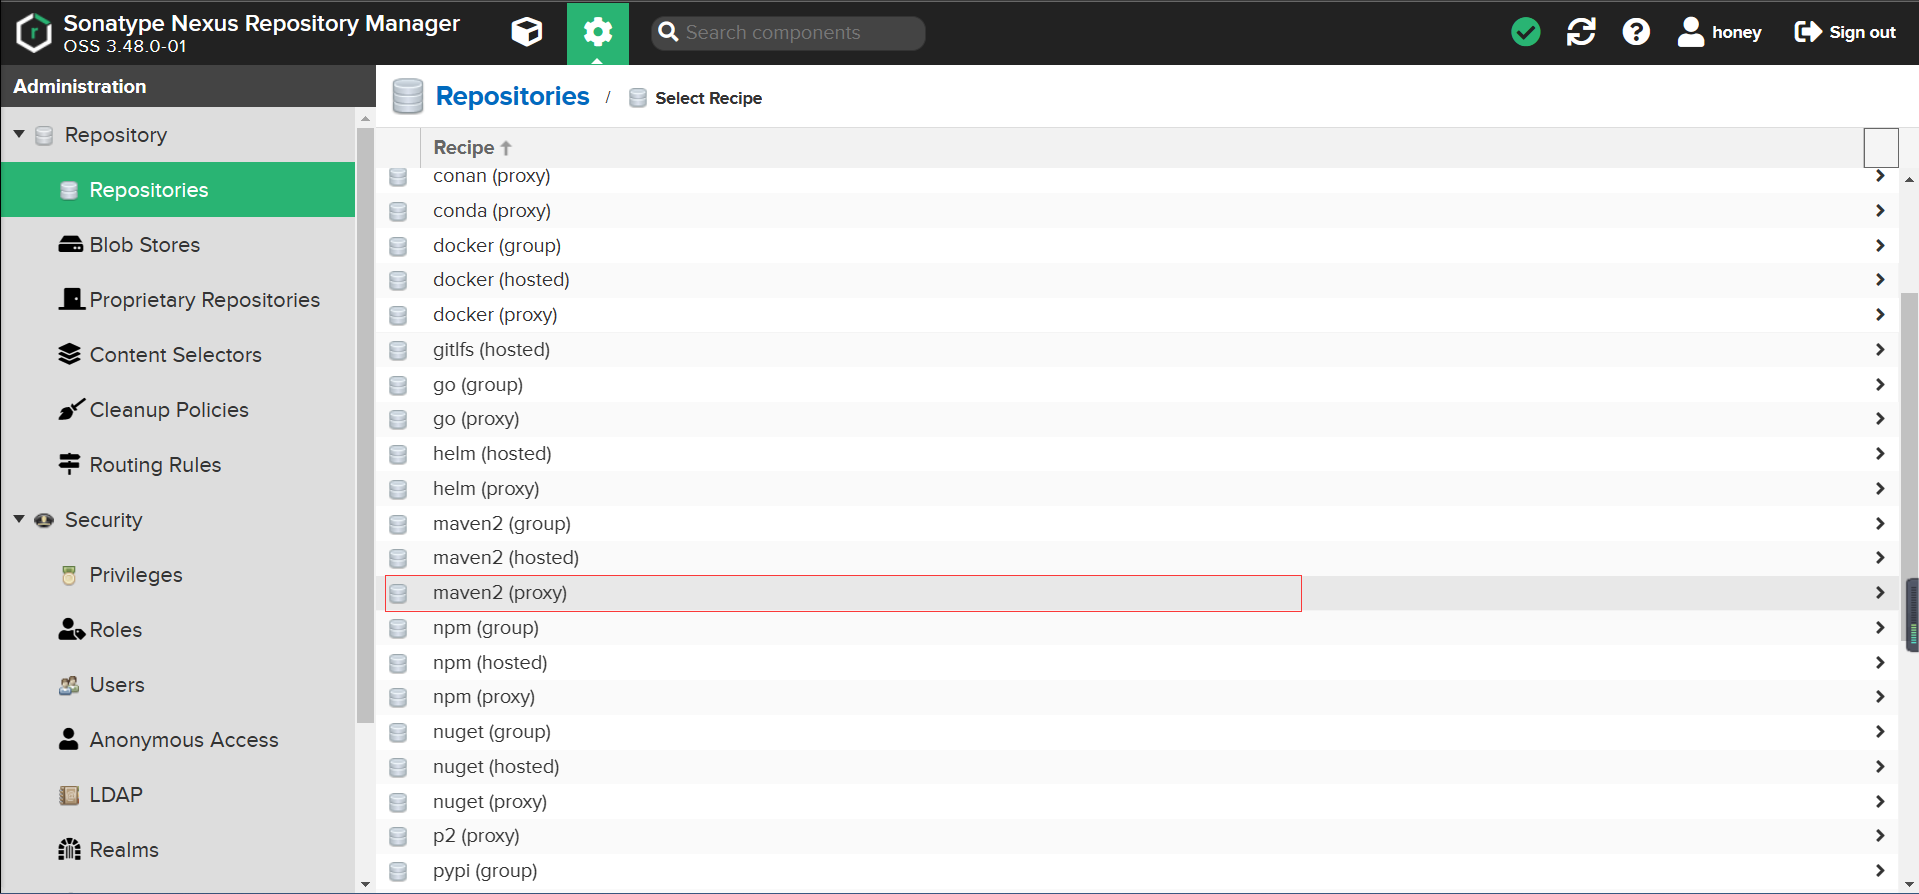
Task: Open Anonymous Access in the sidebar
Action: (178, 739)
